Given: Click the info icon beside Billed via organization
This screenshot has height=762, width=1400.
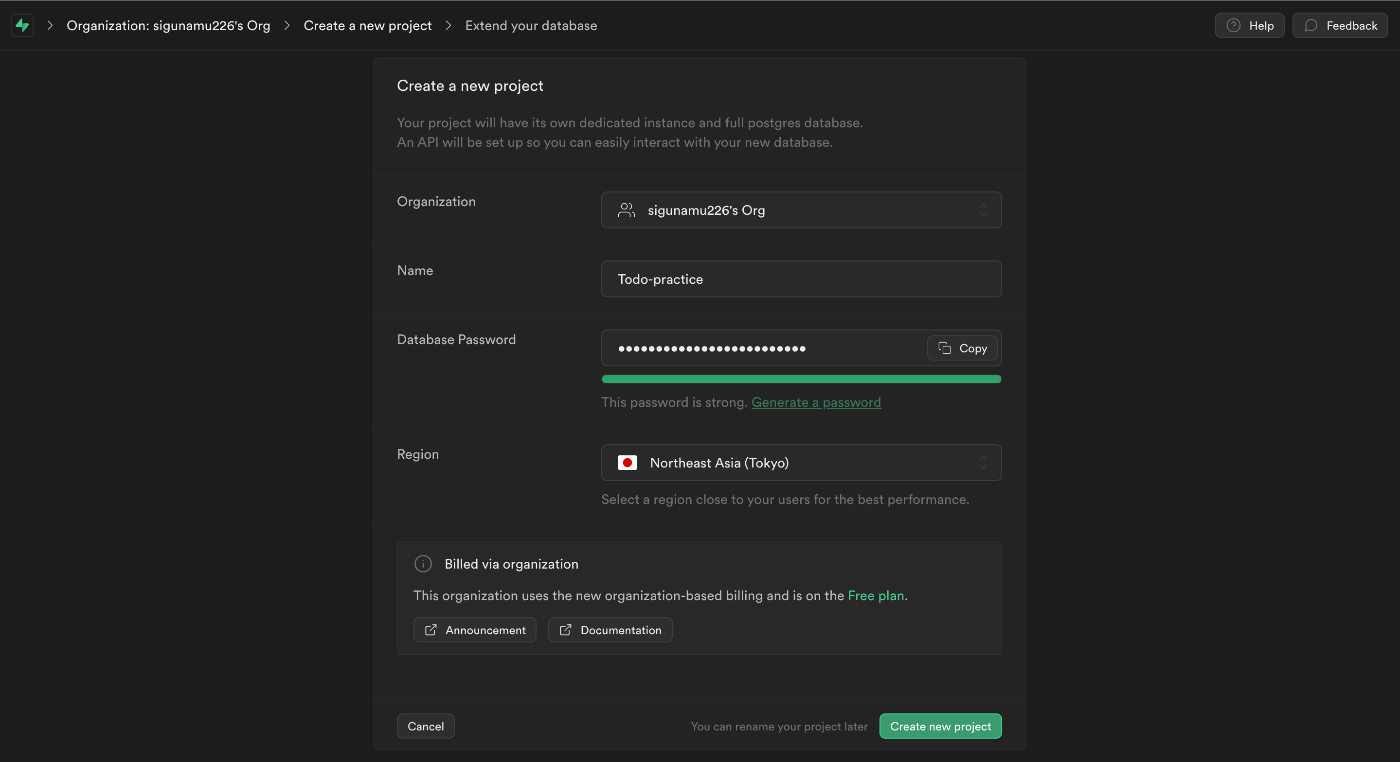Looking at the screenshot, I should pyautogui.click(x=424, y=564).
